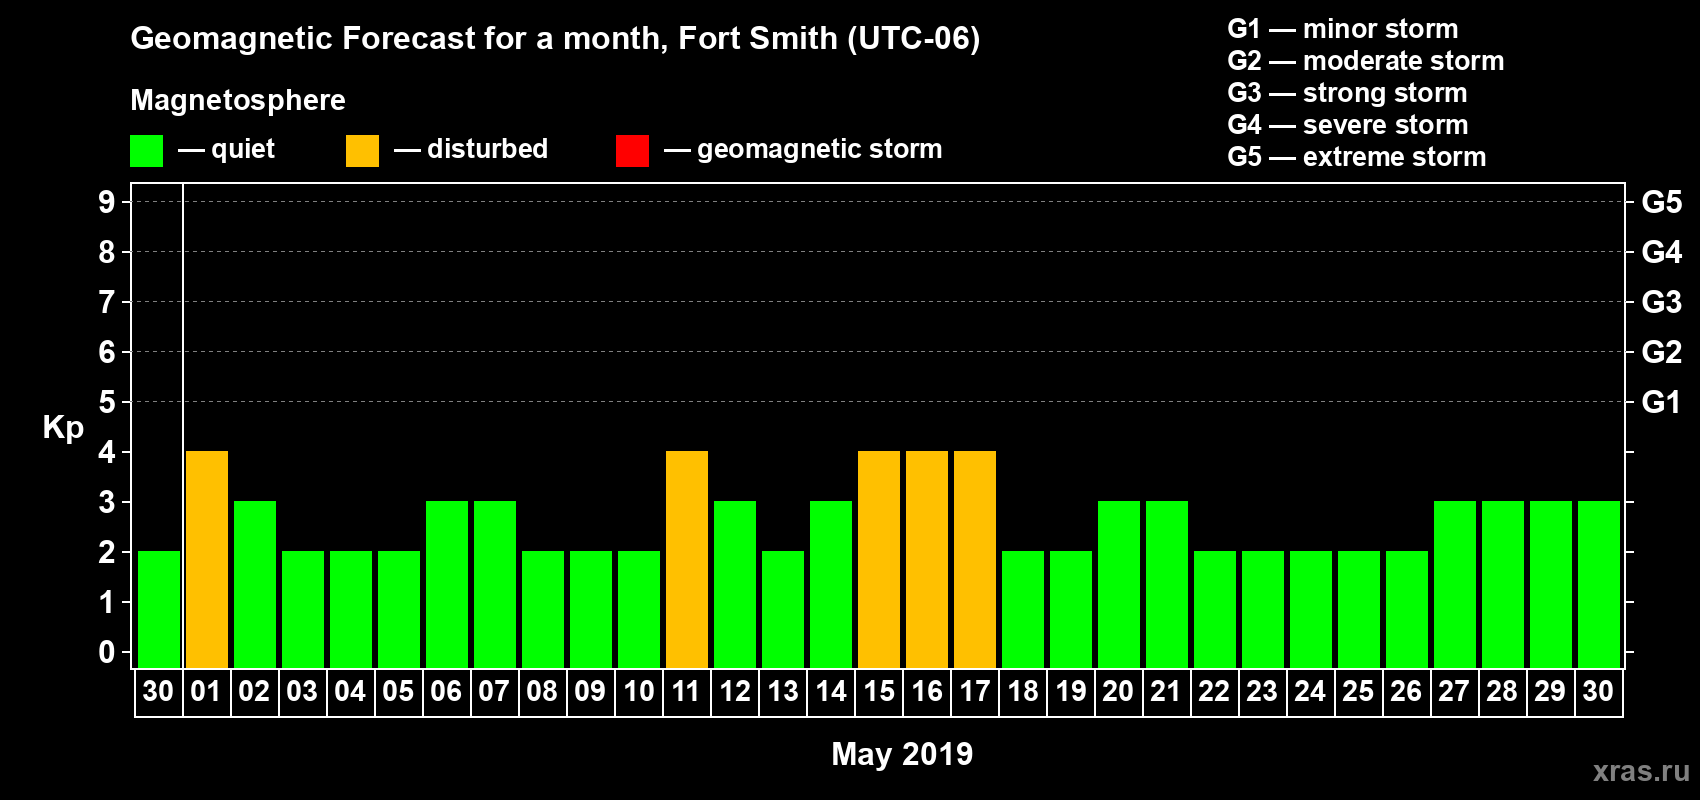Click the green bar for day 24

pyautogui.click(x=1311, y=609)
